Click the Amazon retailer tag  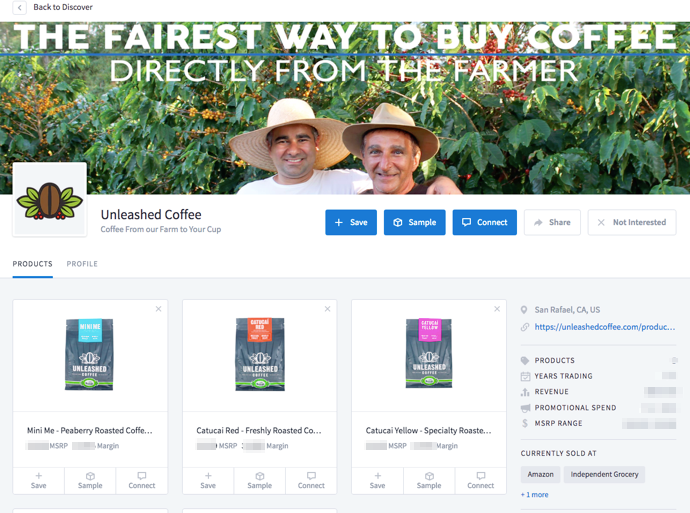pyautogui.click(x=540, y=474)
